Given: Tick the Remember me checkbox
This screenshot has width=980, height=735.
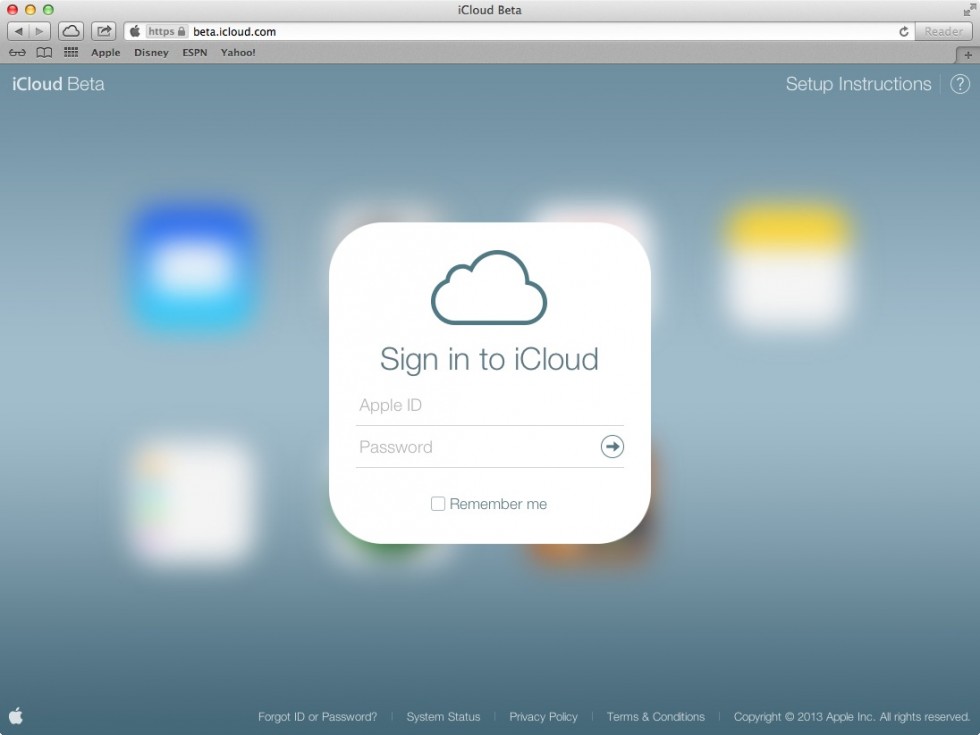Looking at the screenshot, I should point(438,504).
